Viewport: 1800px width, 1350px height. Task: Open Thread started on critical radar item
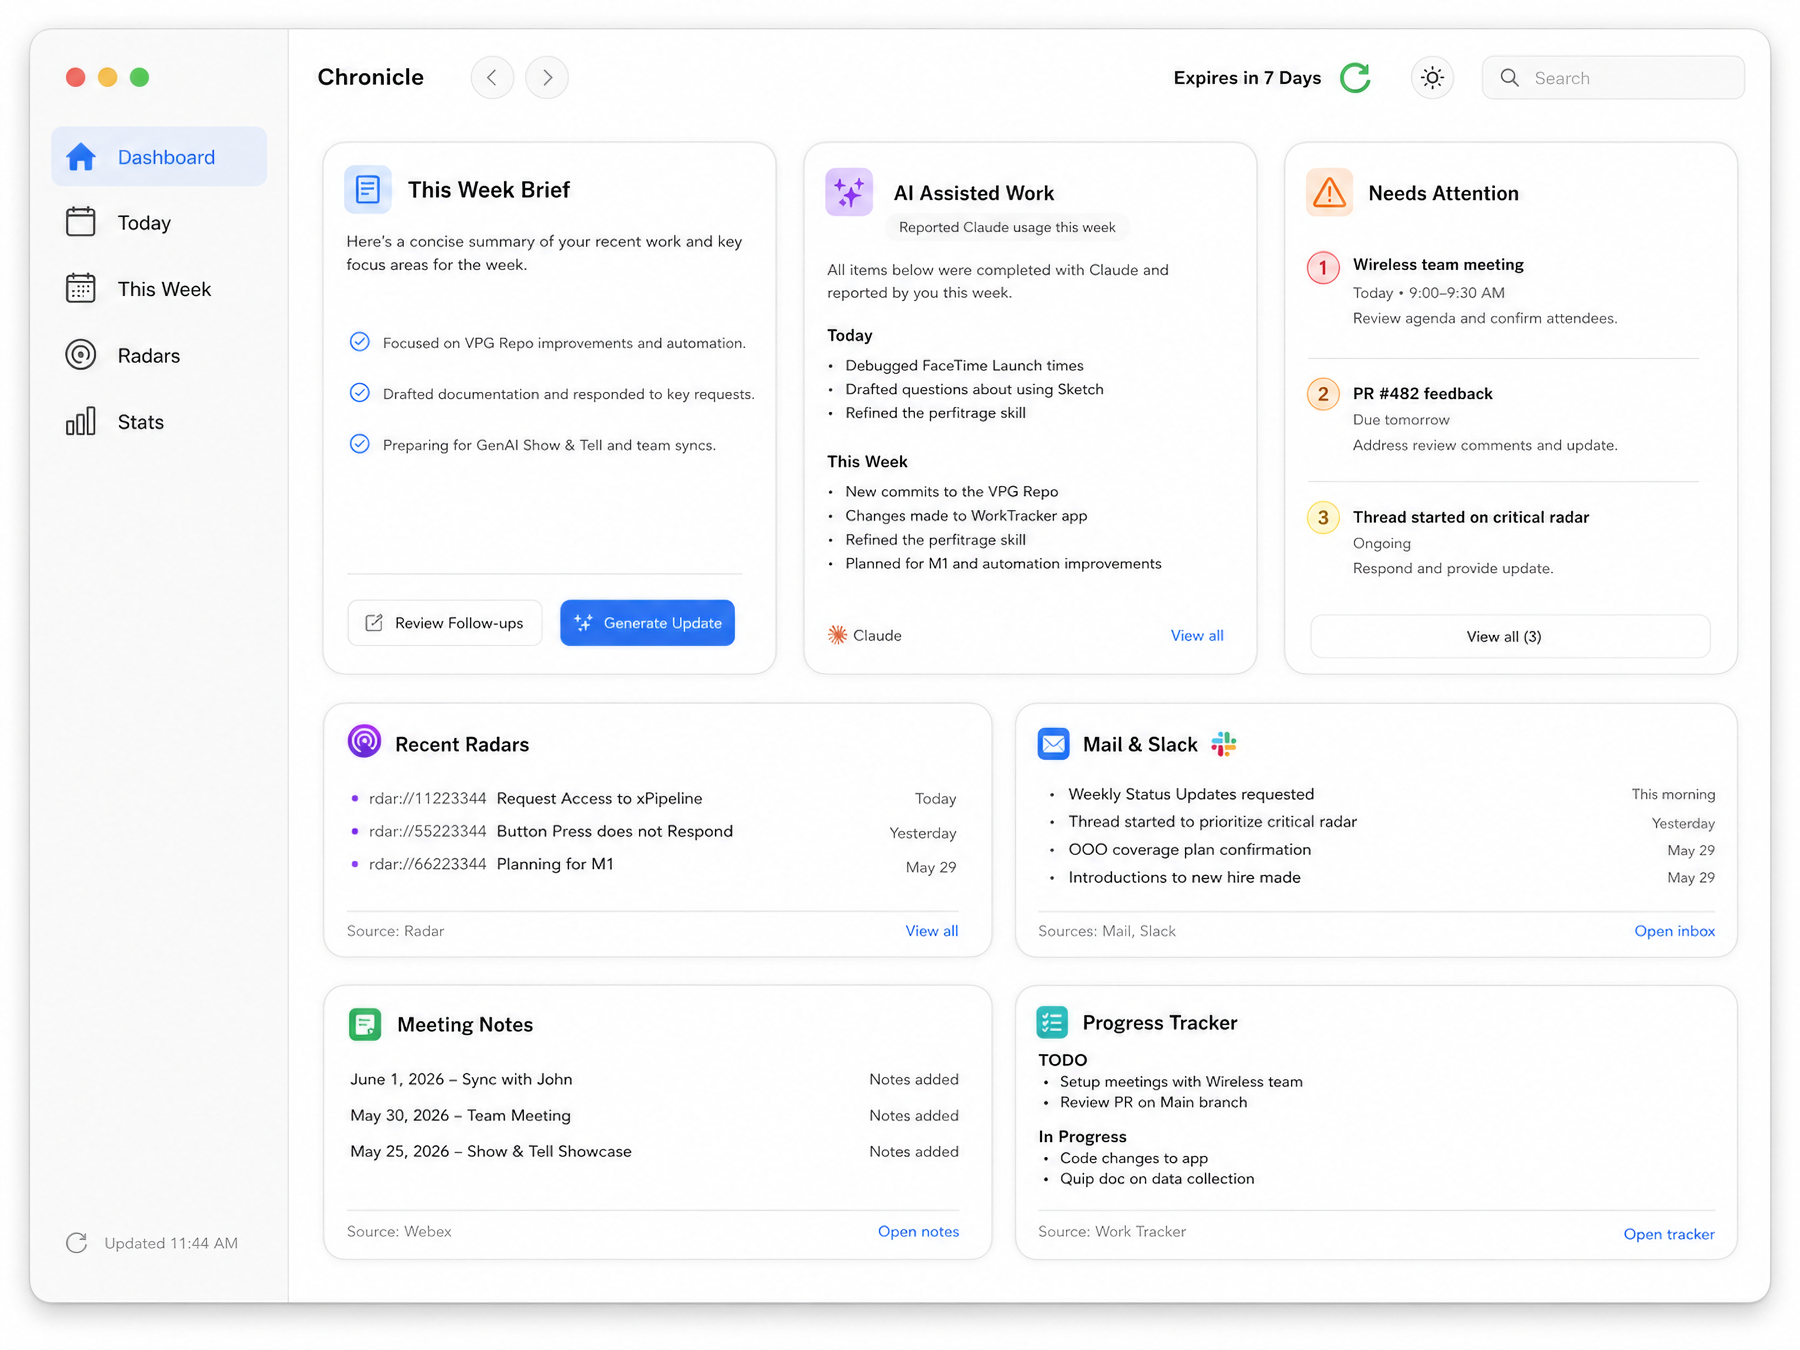[x=1470, y=517]
